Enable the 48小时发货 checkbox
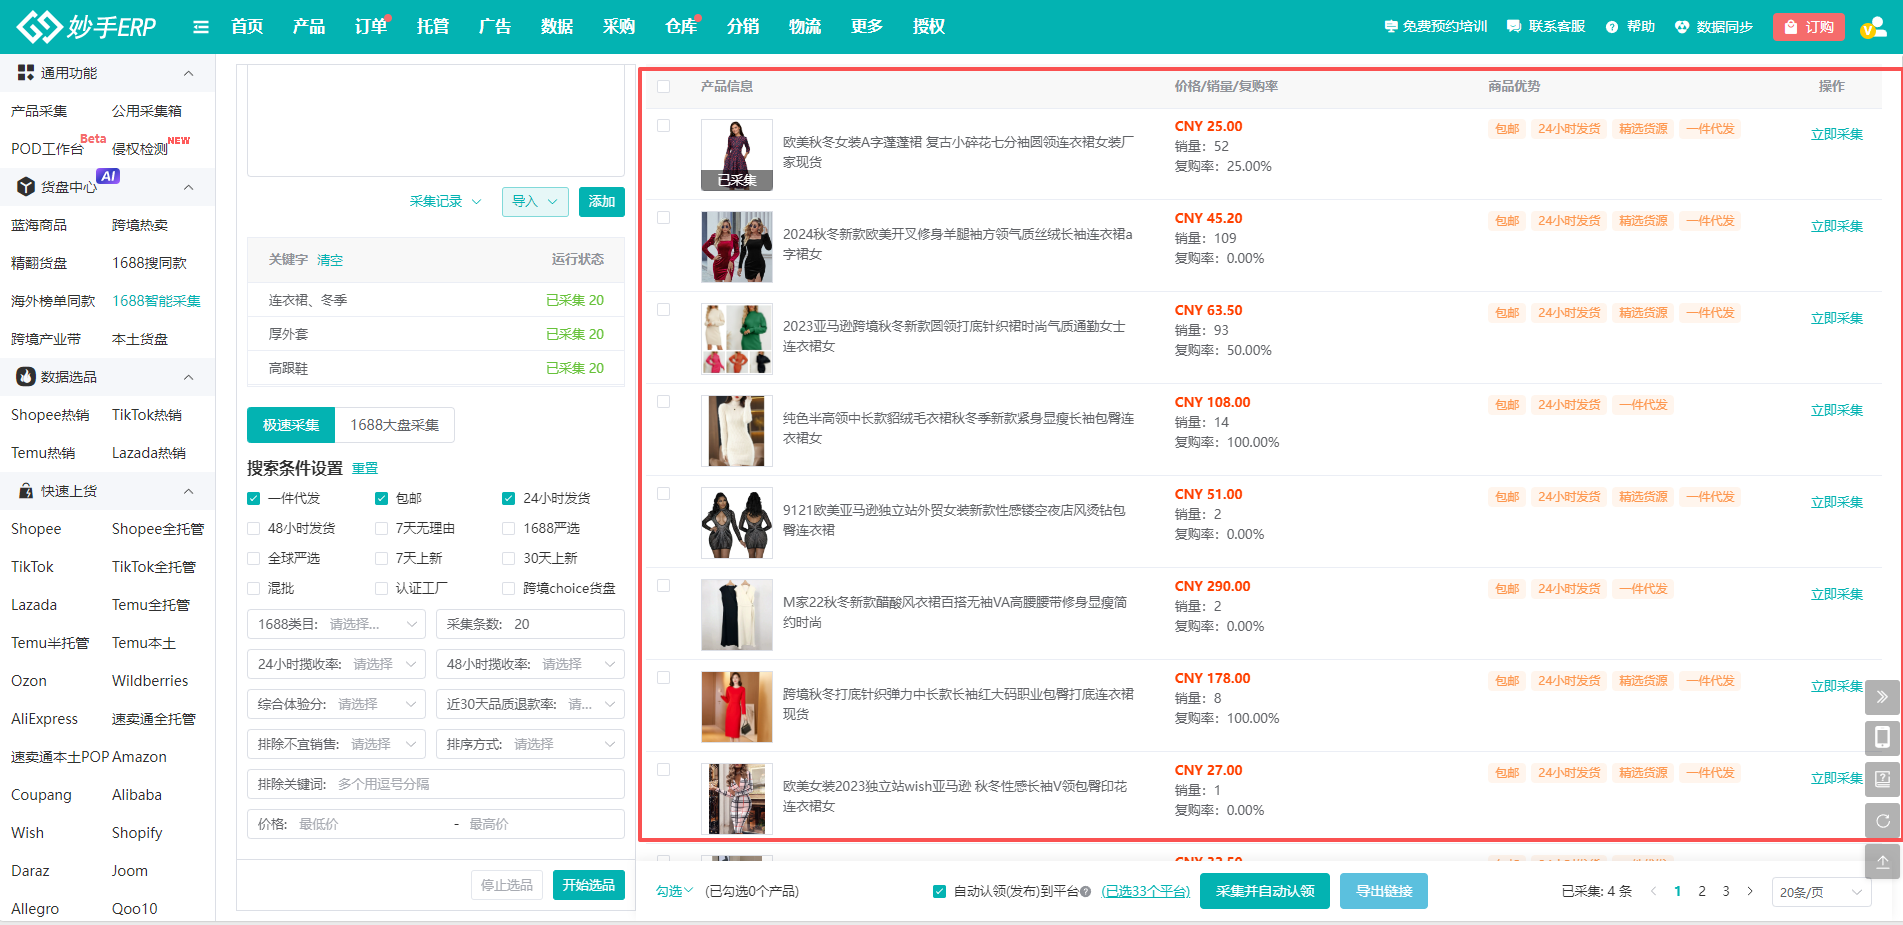 pos(254,528)
